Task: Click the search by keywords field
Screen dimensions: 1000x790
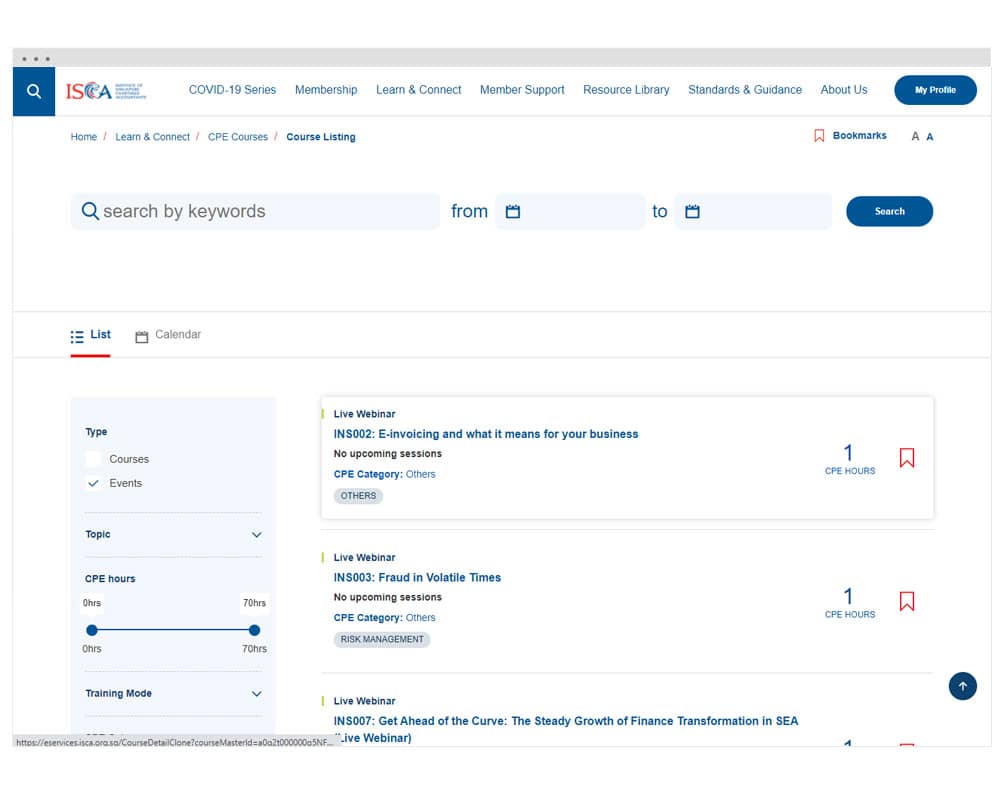Action: click(x=265, y=212)
